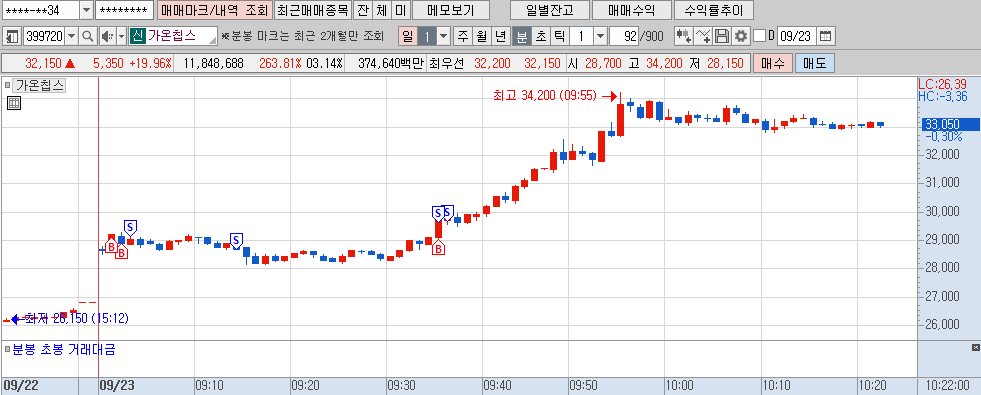Click the speaker sound alert icon
The image size is (981, 395).
pos(107,36)
